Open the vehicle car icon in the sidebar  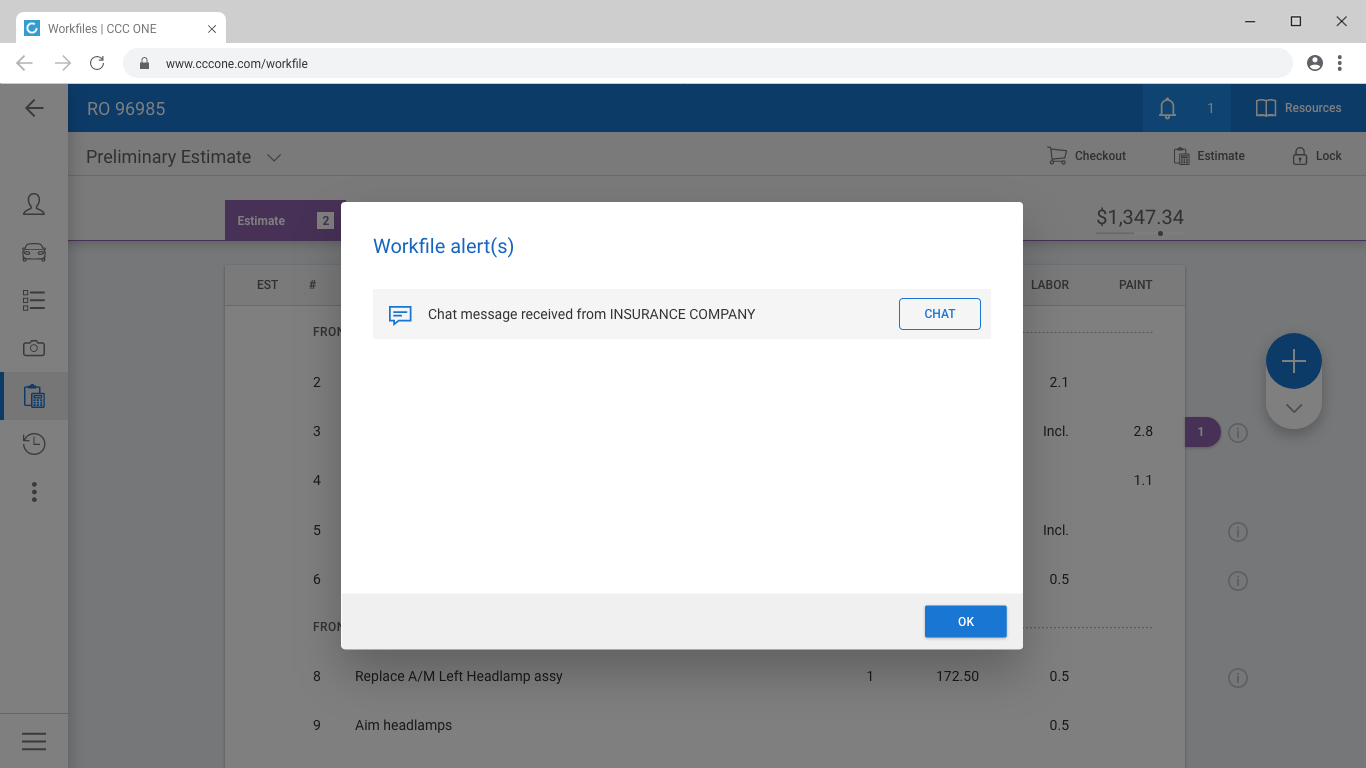[x=34, y=252]
